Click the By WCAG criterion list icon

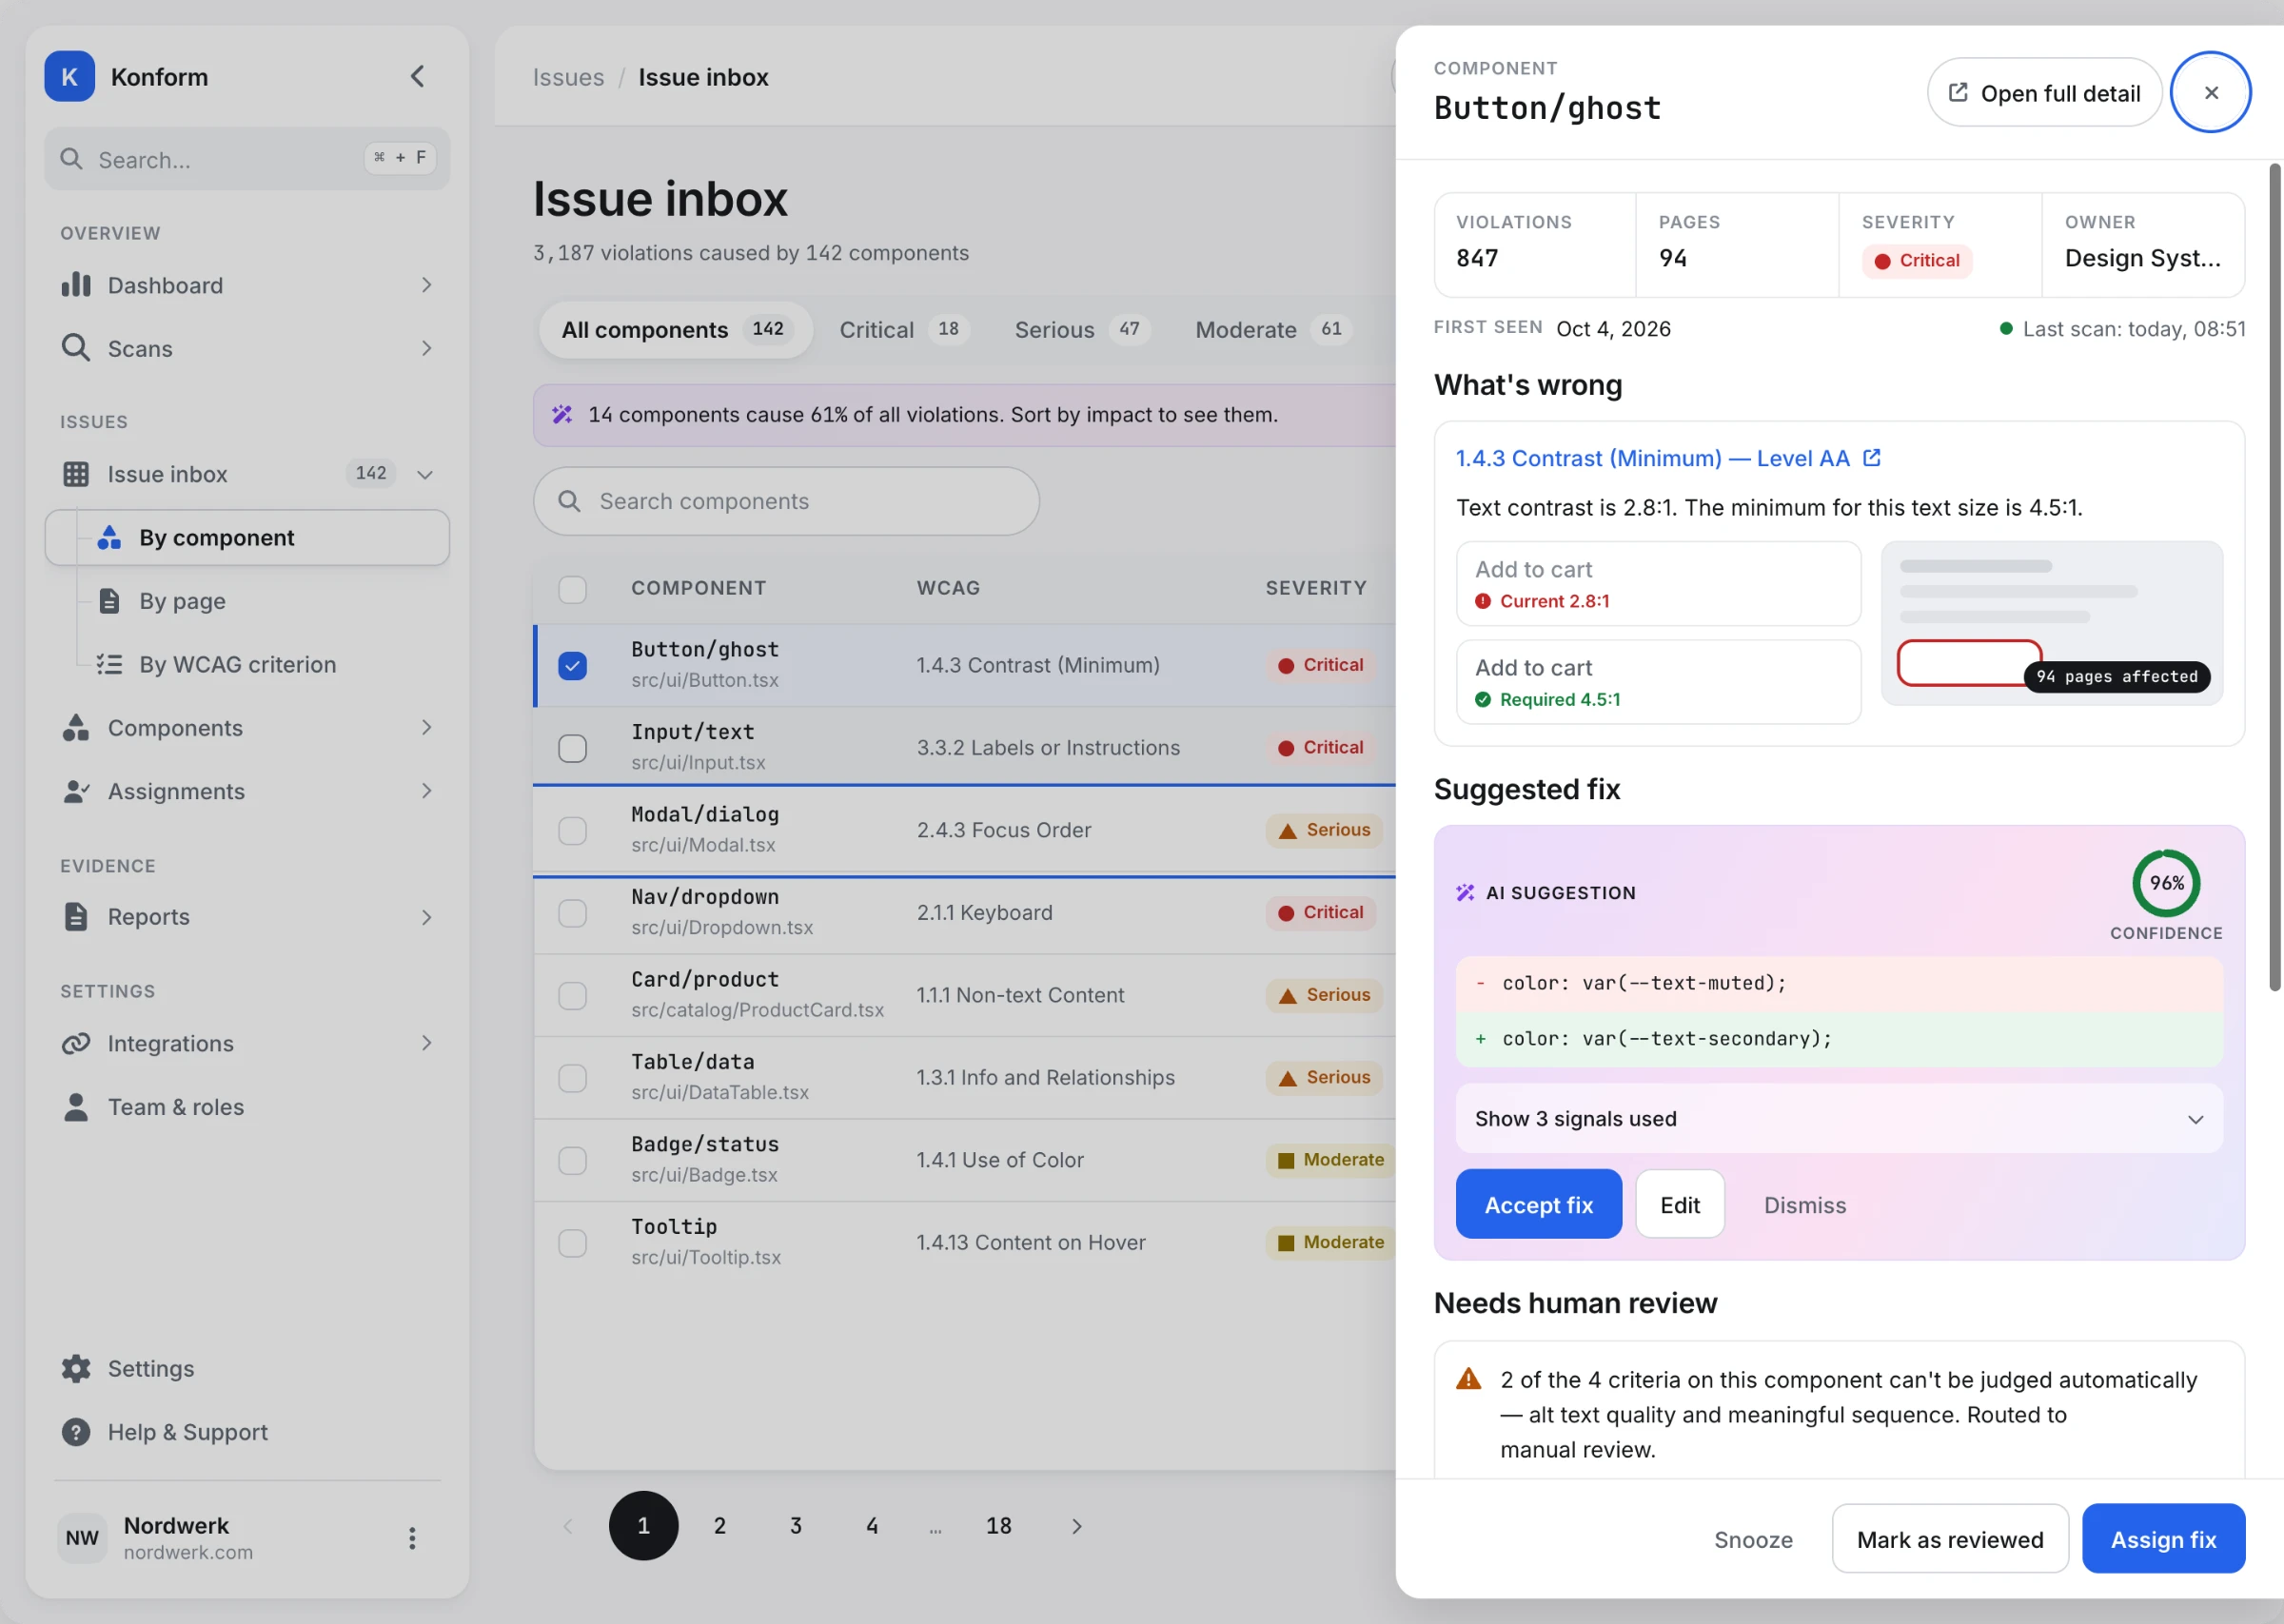point(109,664)
